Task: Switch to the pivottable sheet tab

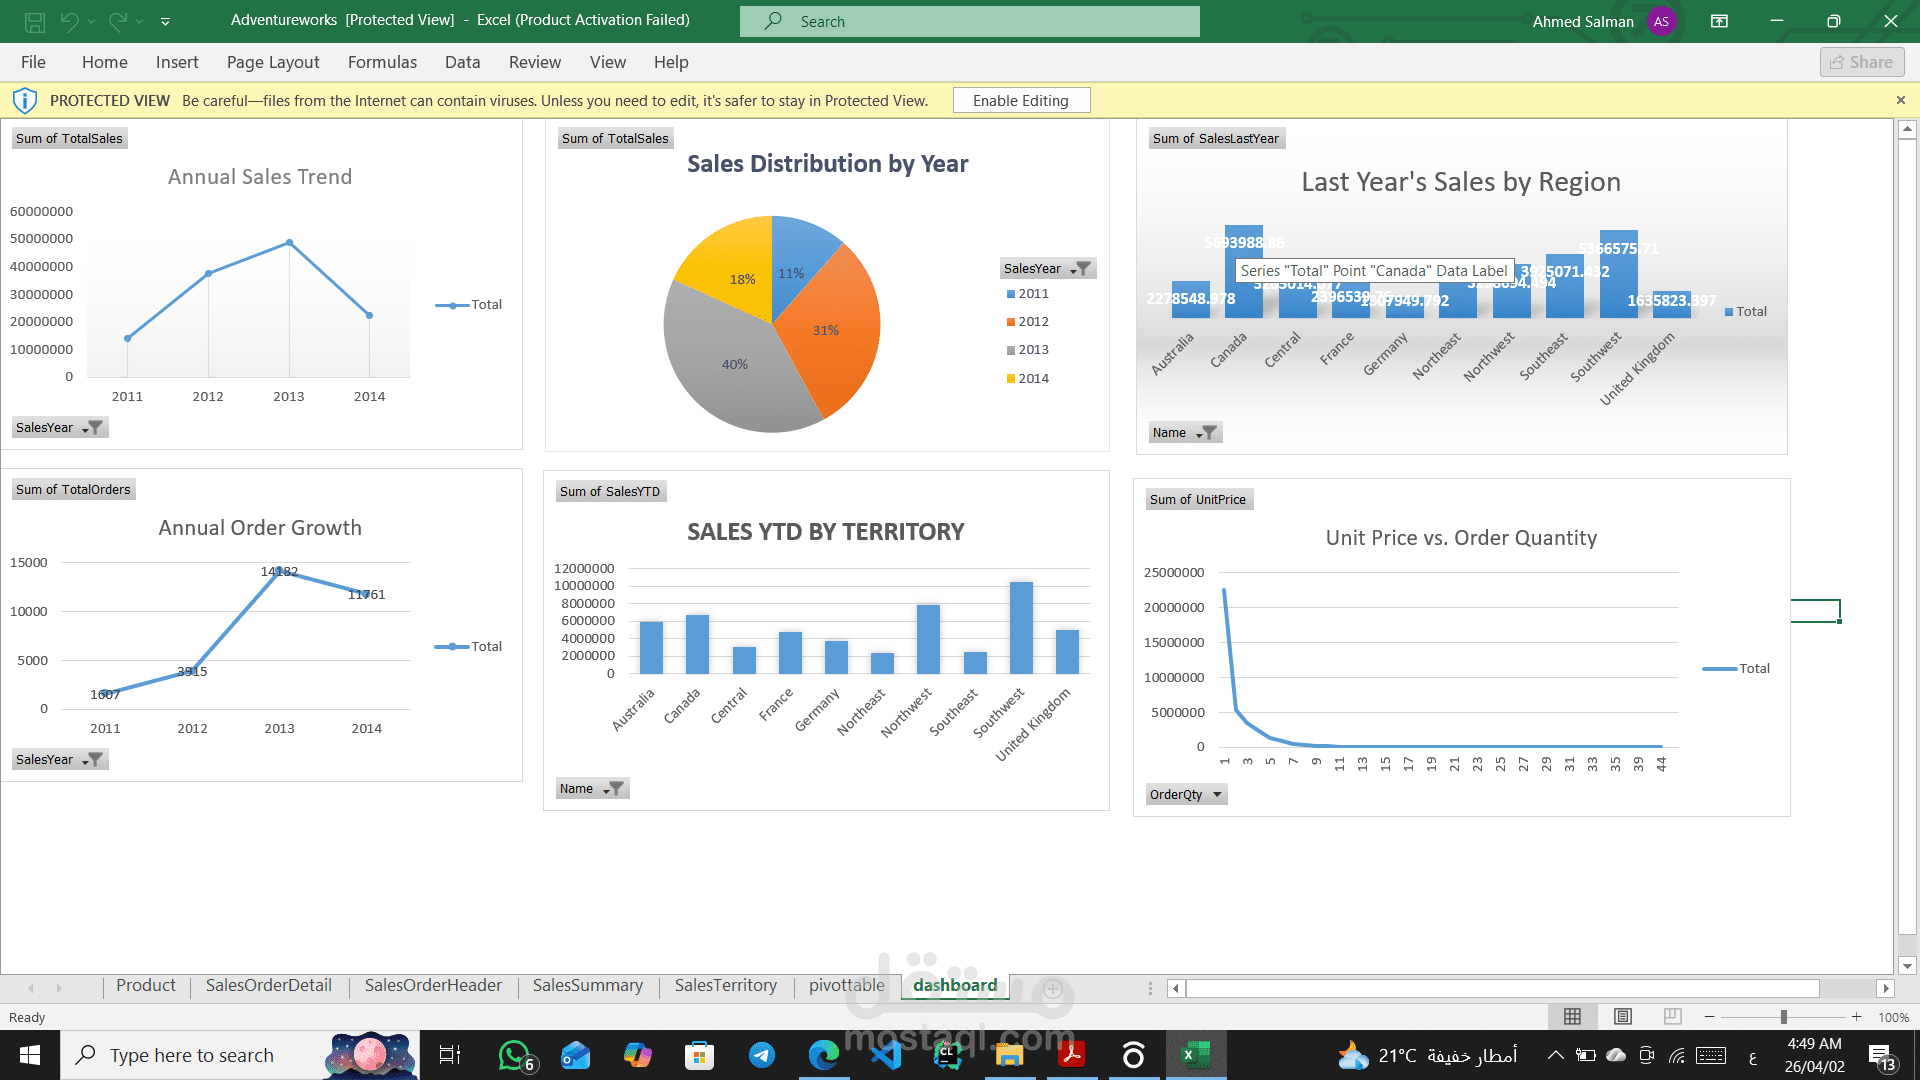Action: 845,985
